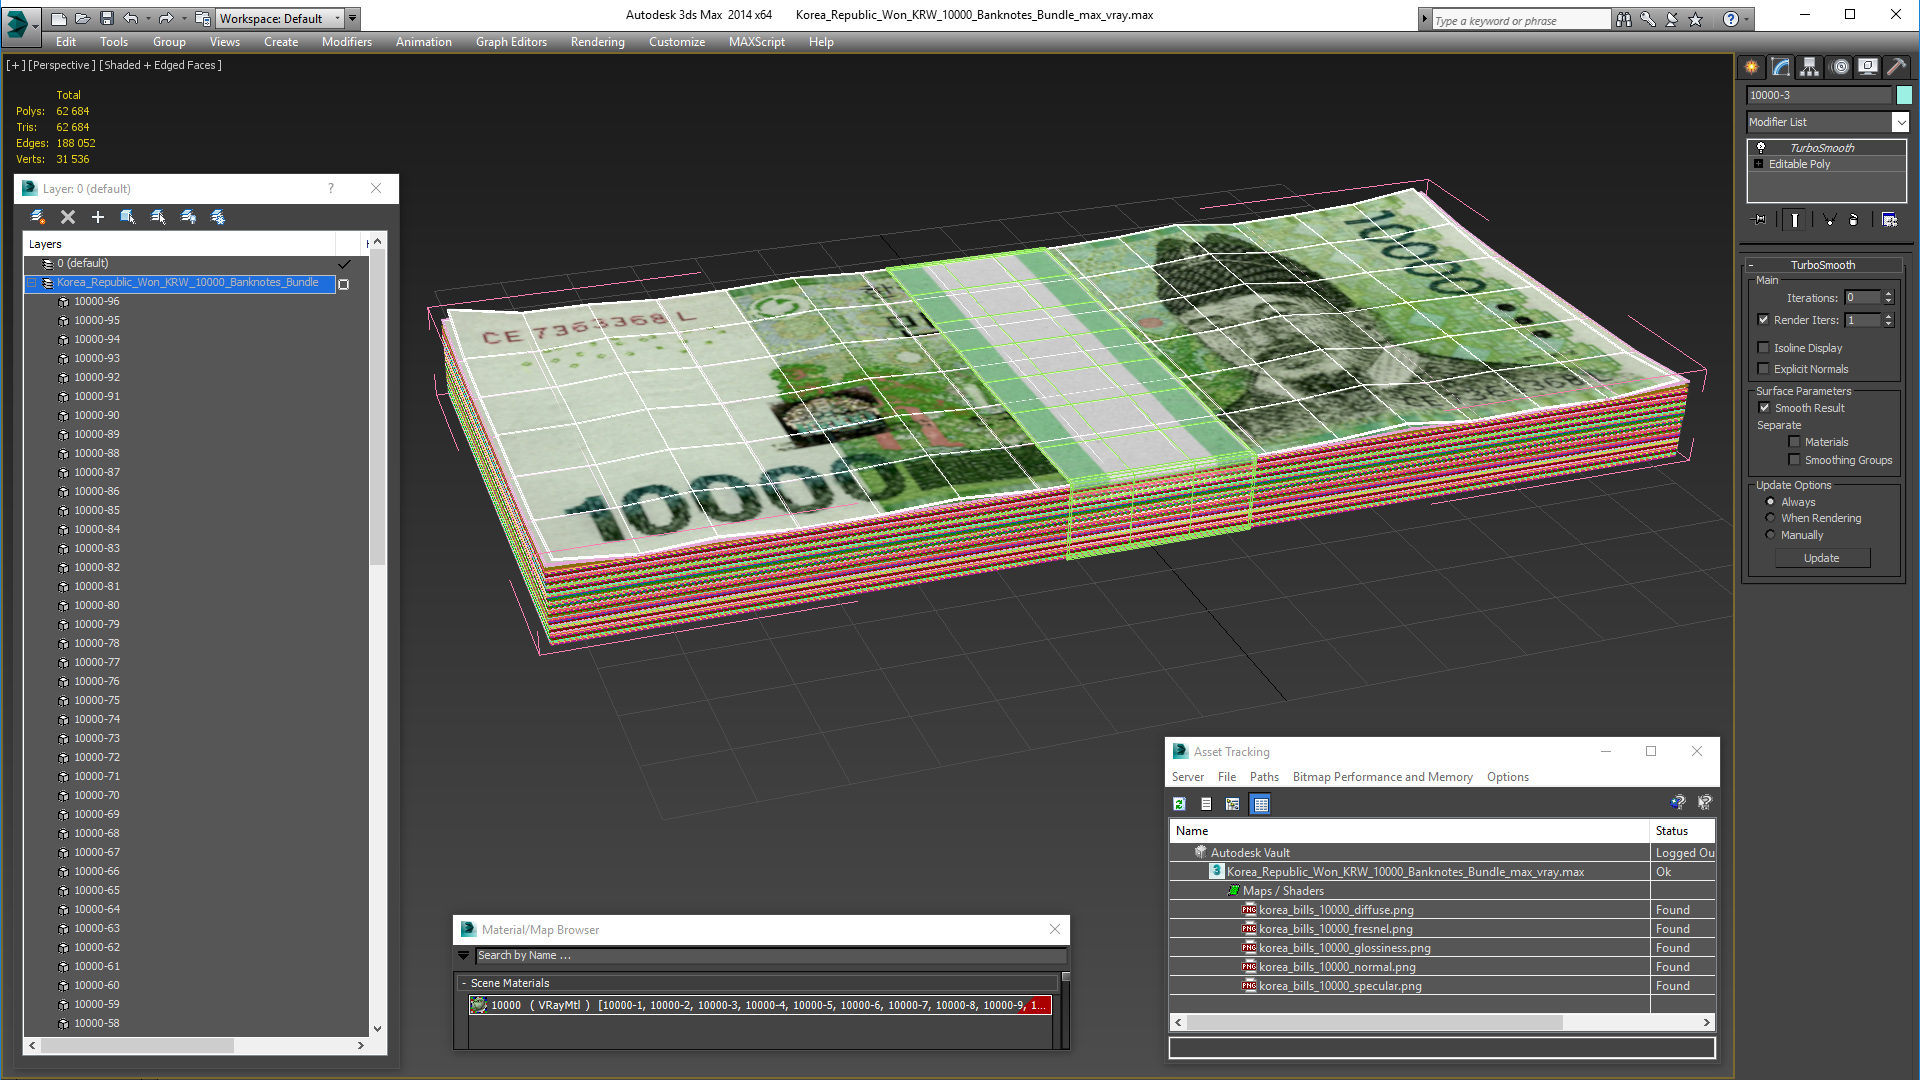The width and height of the screenshot is (1920, 1080).
Task: Open the Display command panel tab
Action: [x=1868, y=67]
